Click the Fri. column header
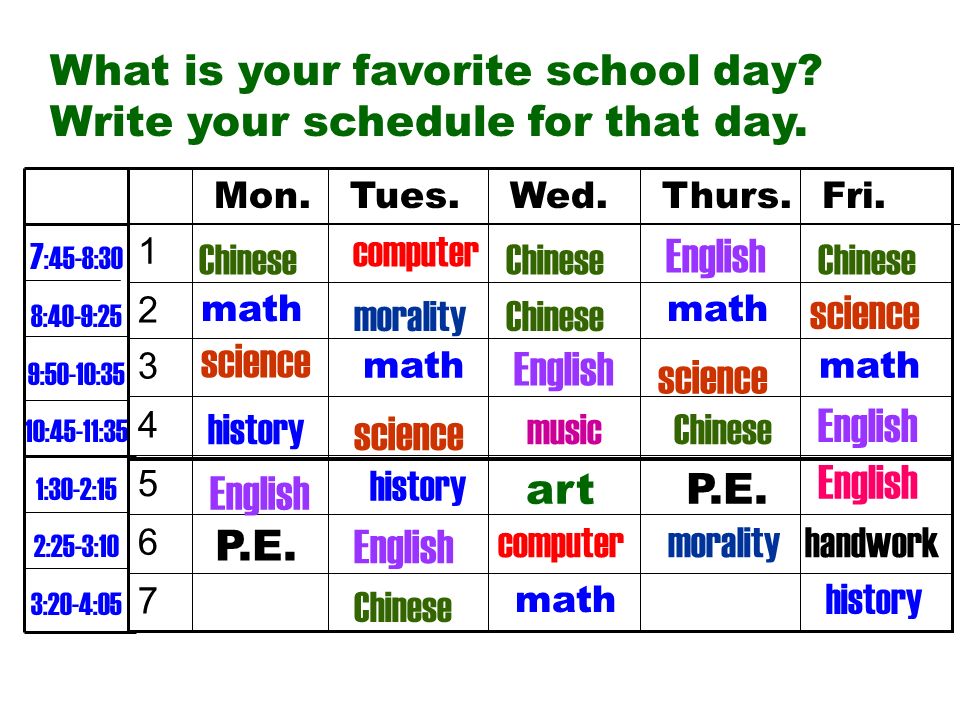Viewport: 960px width, 720px height. 853,196
